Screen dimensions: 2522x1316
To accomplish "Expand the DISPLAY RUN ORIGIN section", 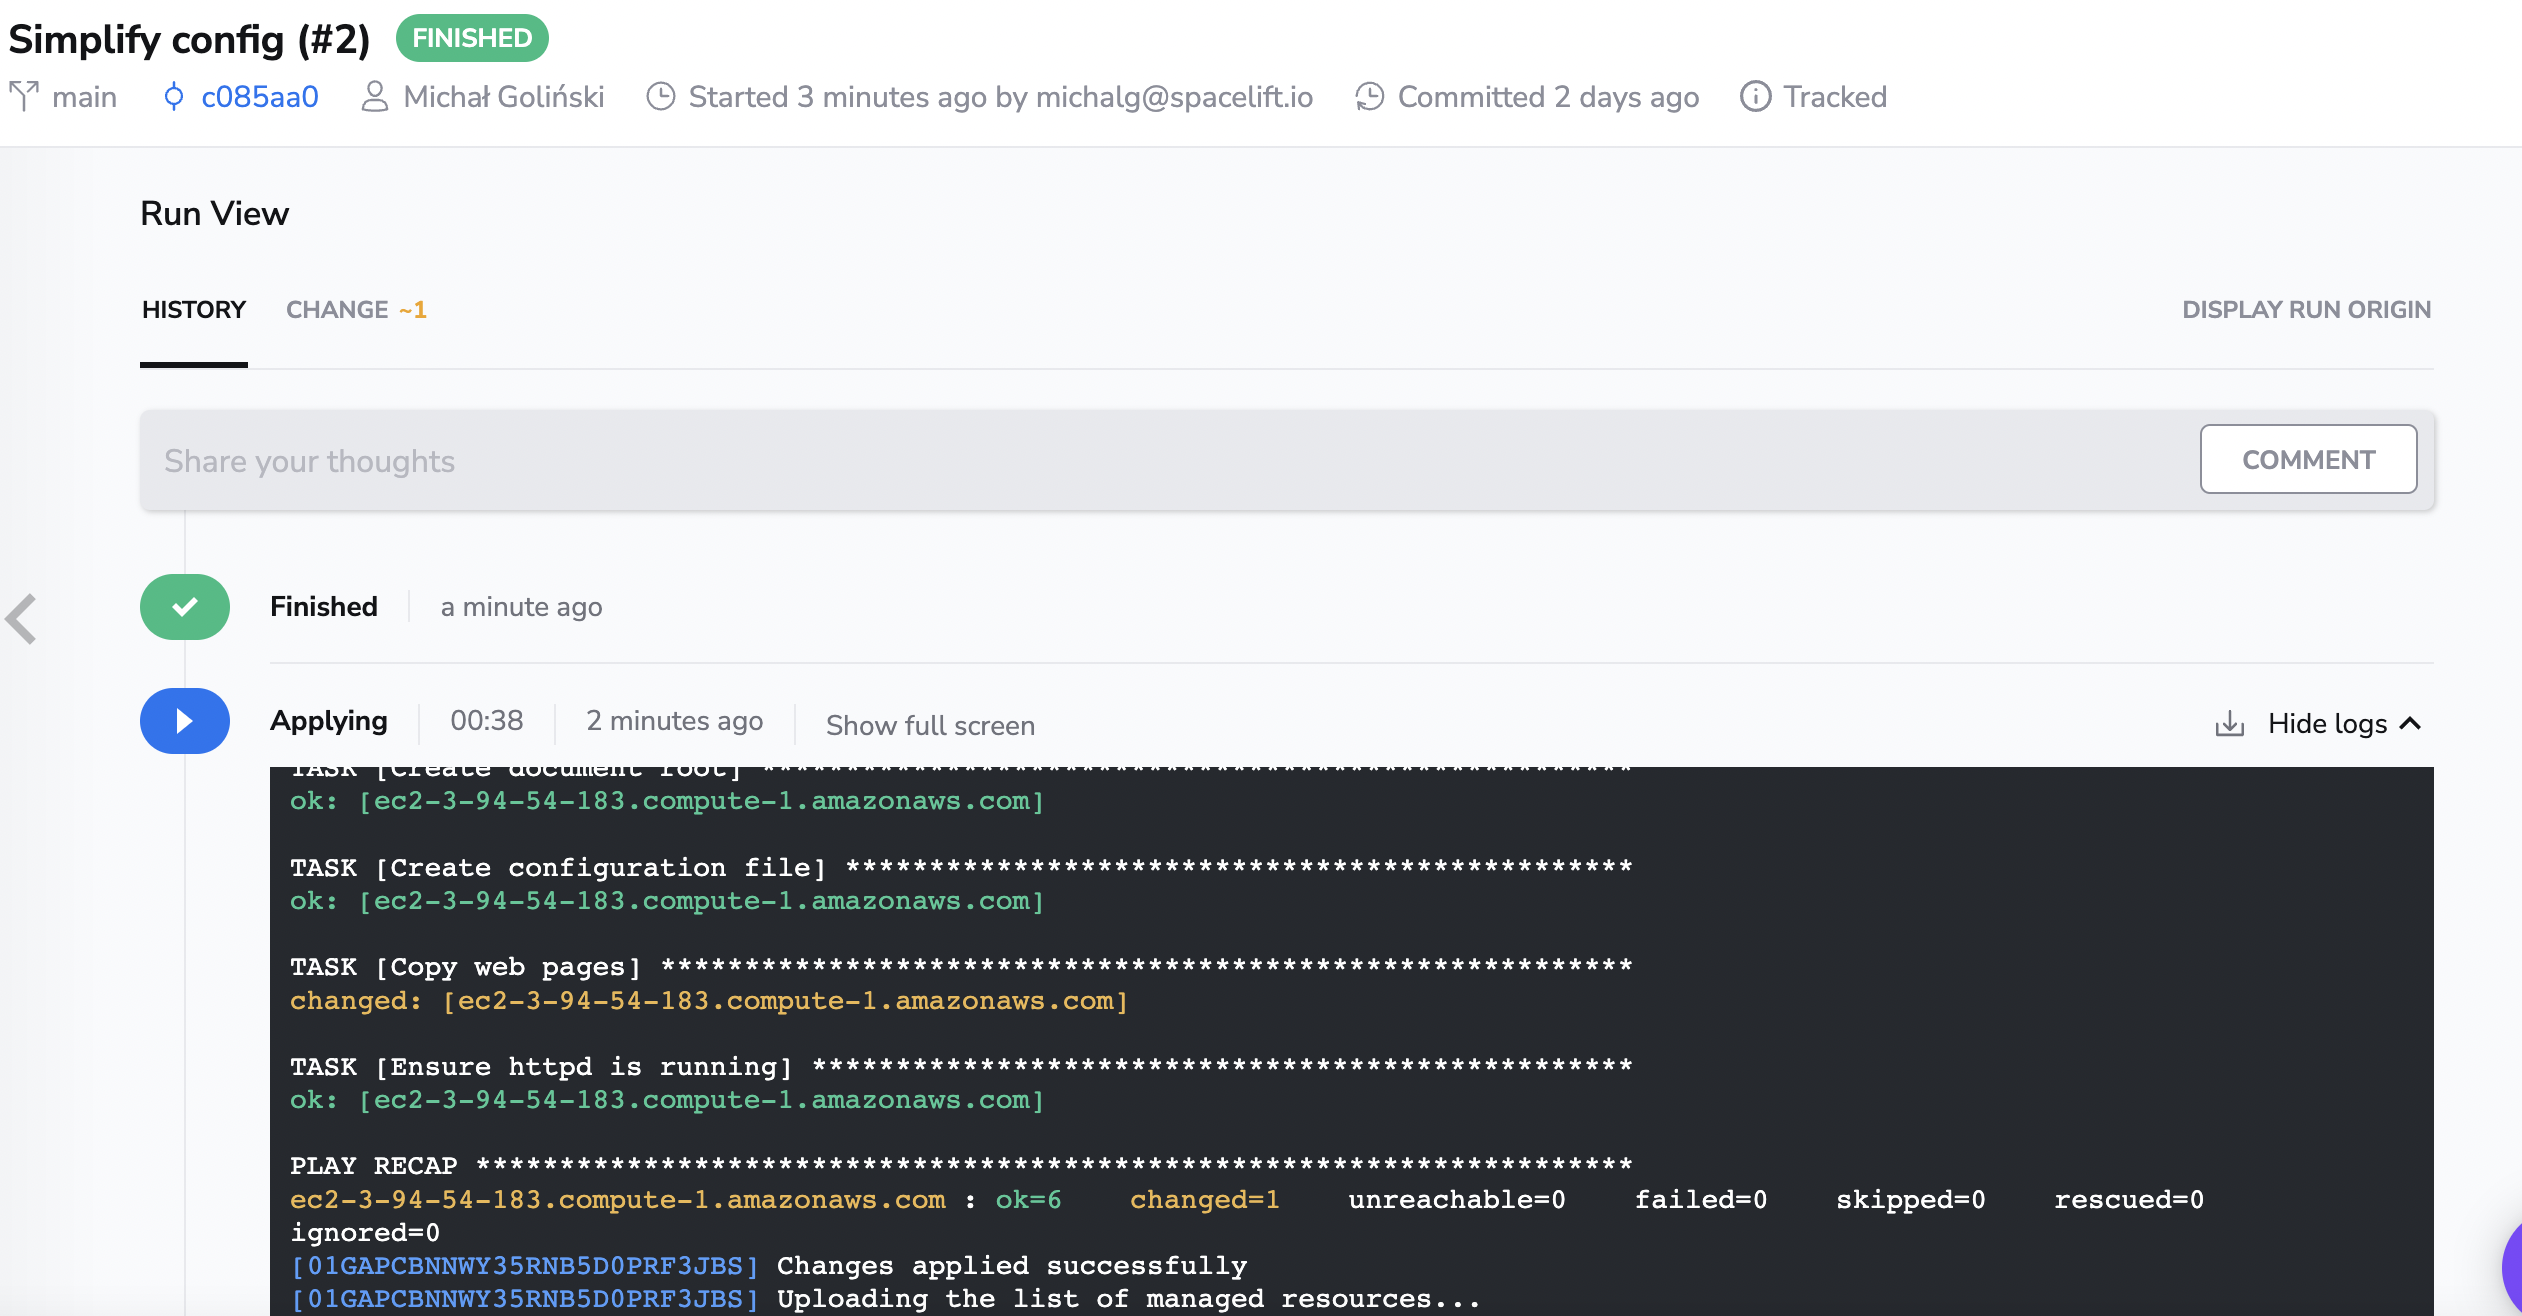I will tap(2305, 309).
